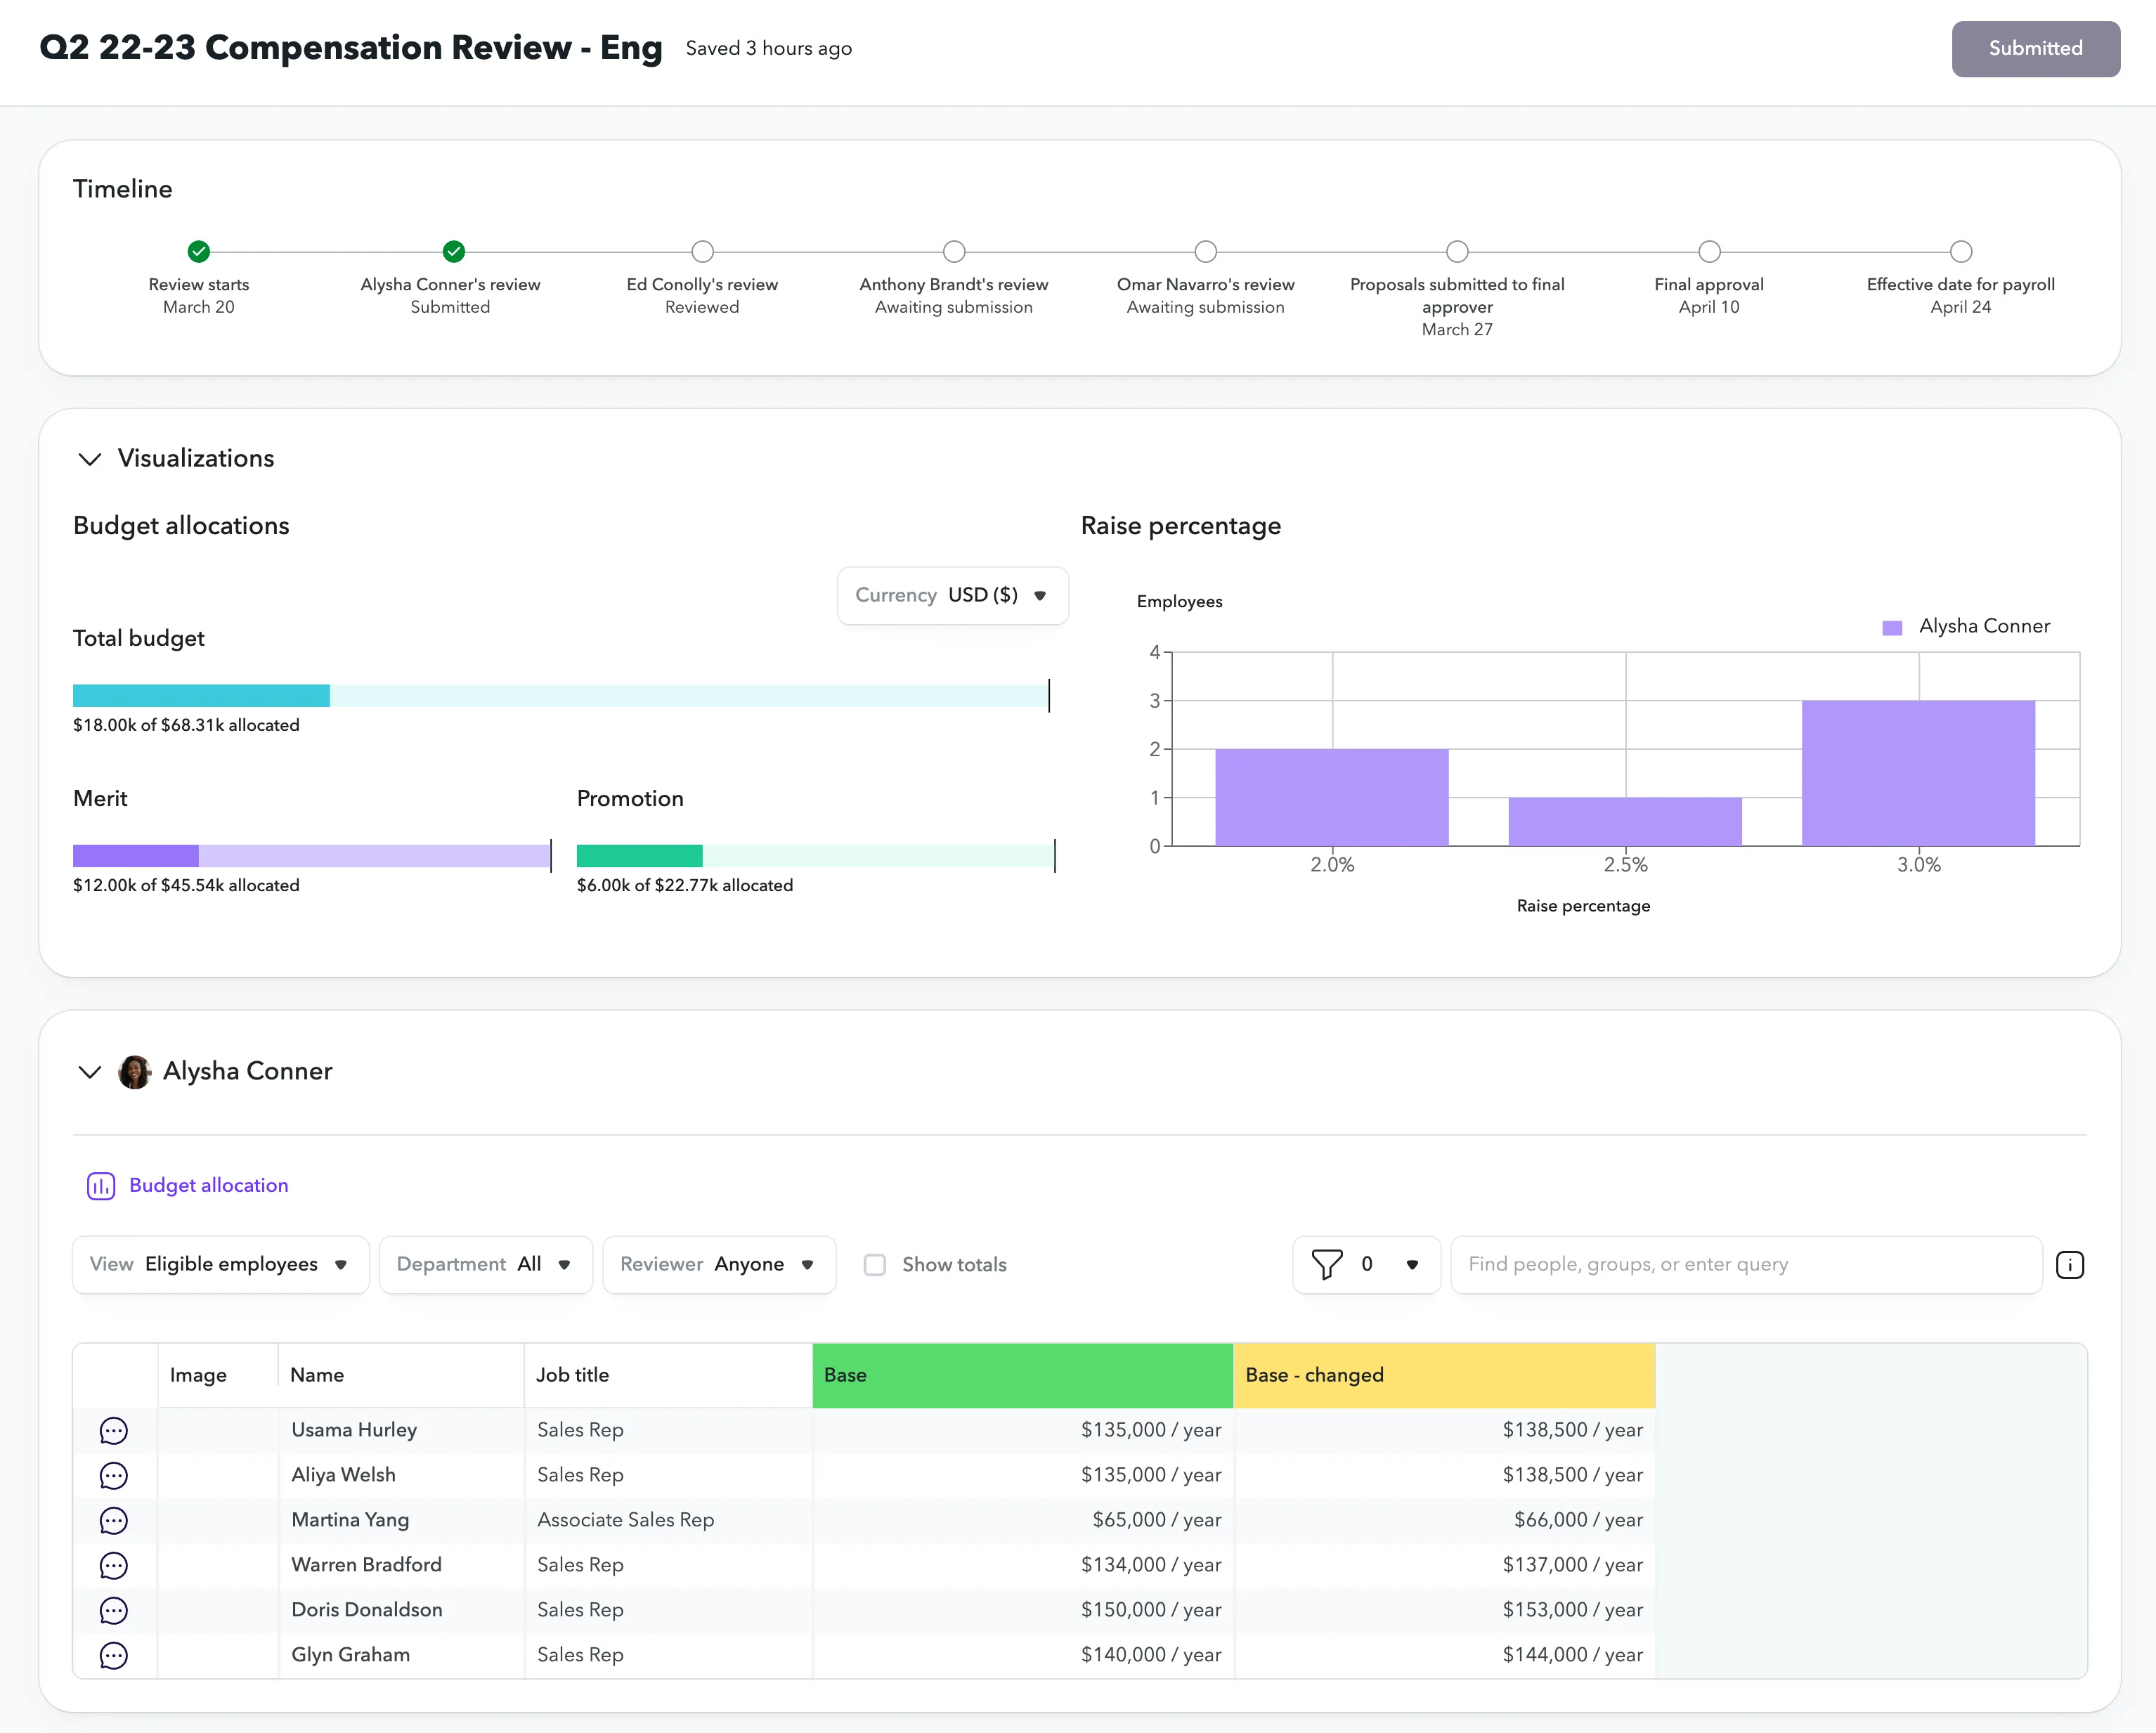Click the Saved 3 hours ago status
This screenshot has width=2156, height=1733.
tap(769, 49)
